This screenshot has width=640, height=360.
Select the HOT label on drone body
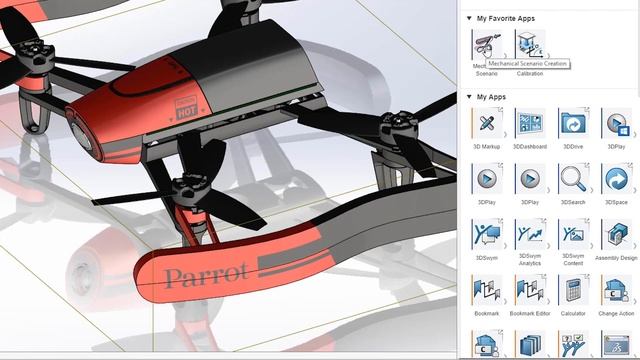186,111
